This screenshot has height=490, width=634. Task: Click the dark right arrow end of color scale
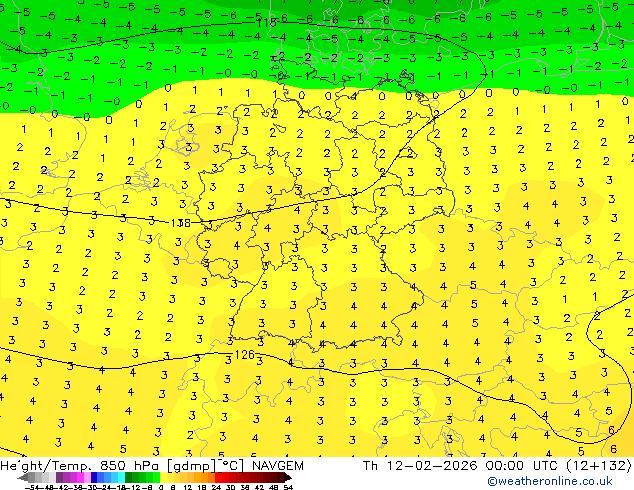tap(288, 478)
